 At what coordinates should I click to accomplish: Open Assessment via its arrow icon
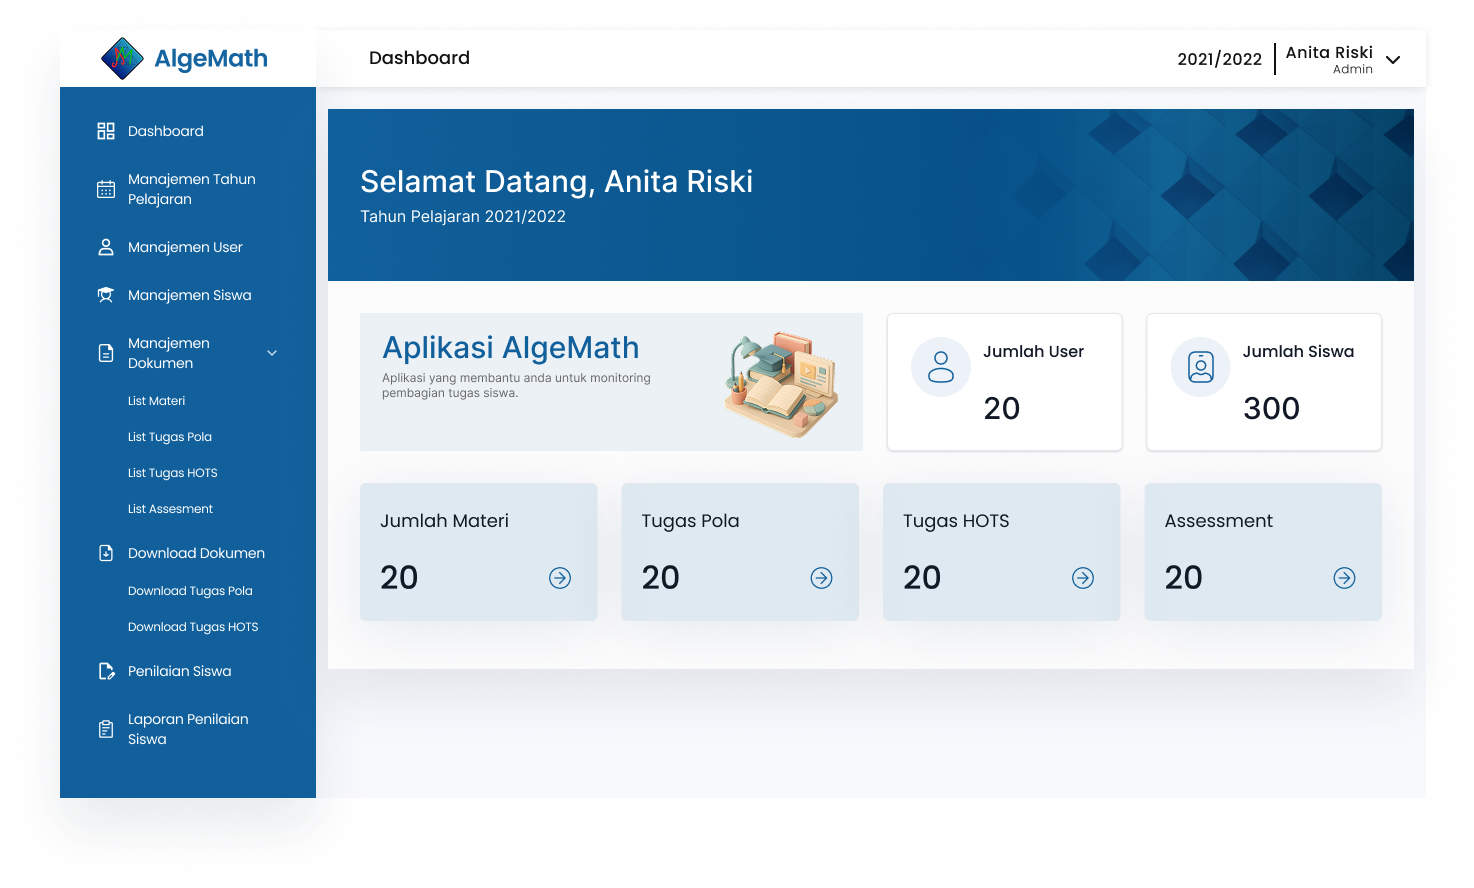click(1345, 578)
